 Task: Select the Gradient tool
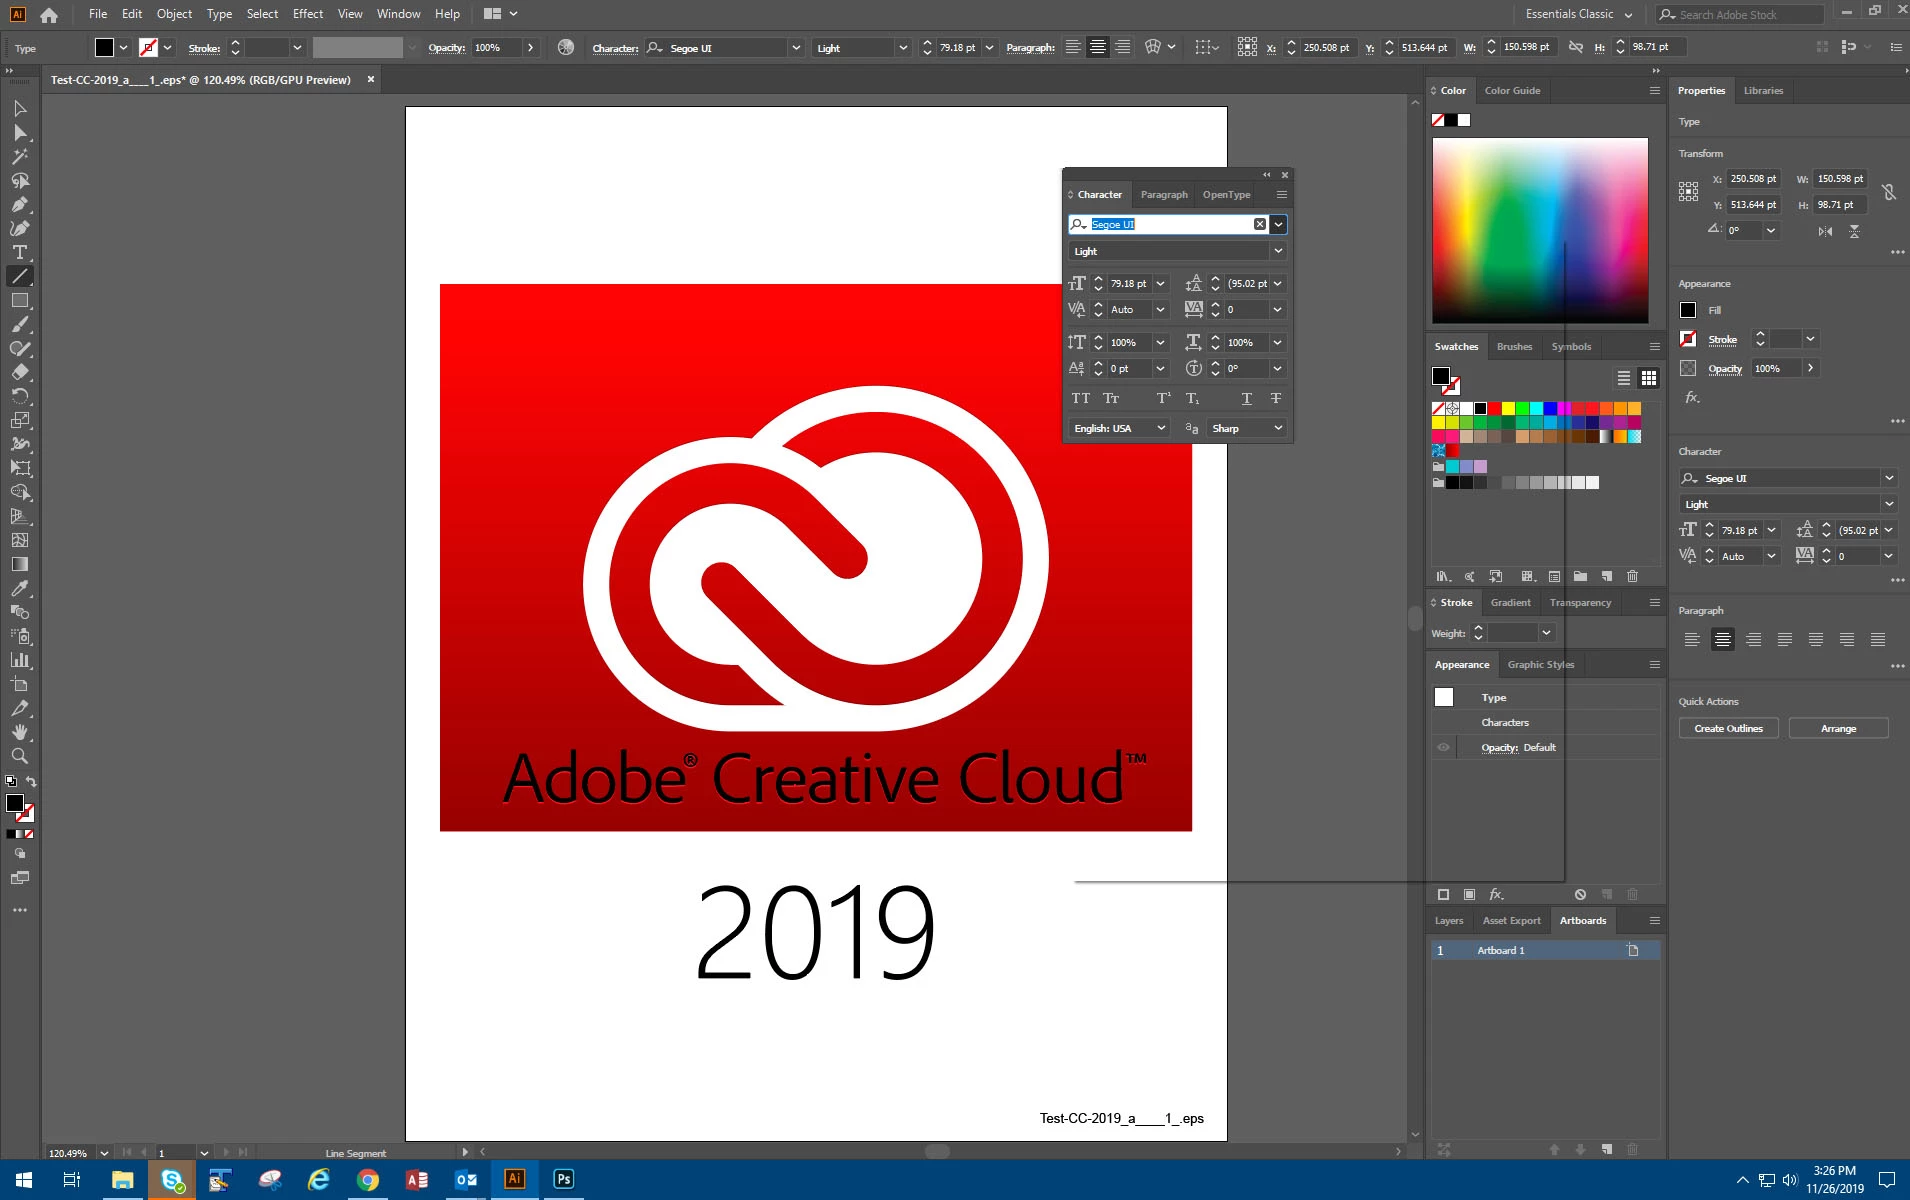[20, 564]
